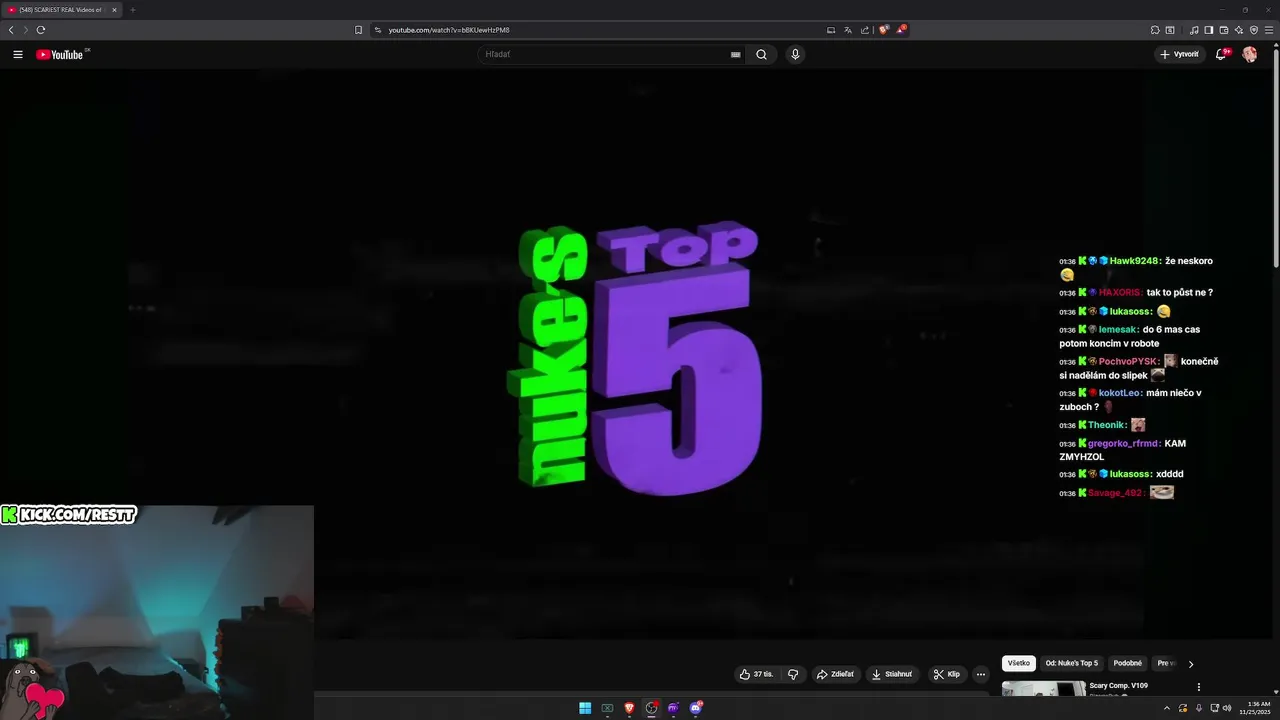Click chat username kokotLeo

pyautogui.click(x=1120, y=393)
